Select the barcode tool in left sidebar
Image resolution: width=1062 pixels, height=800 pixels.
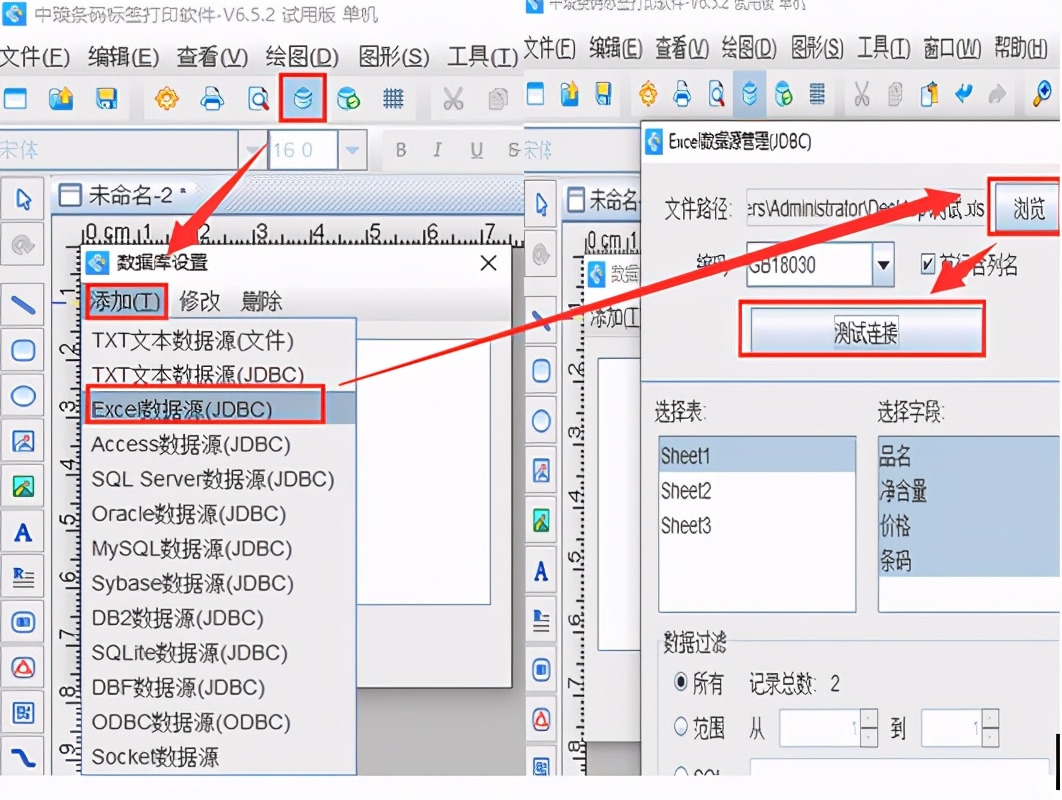(x=23, y=622)
